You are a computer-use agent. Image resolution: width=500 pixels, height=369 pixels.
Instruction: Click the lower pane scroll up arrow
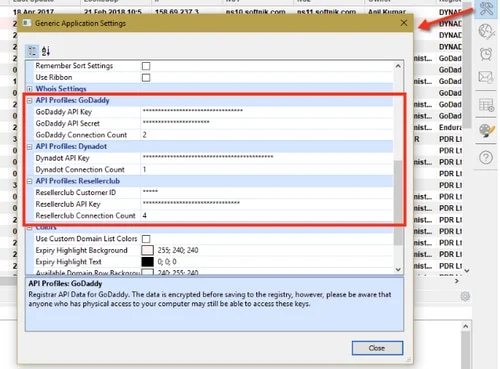[466, 326]
